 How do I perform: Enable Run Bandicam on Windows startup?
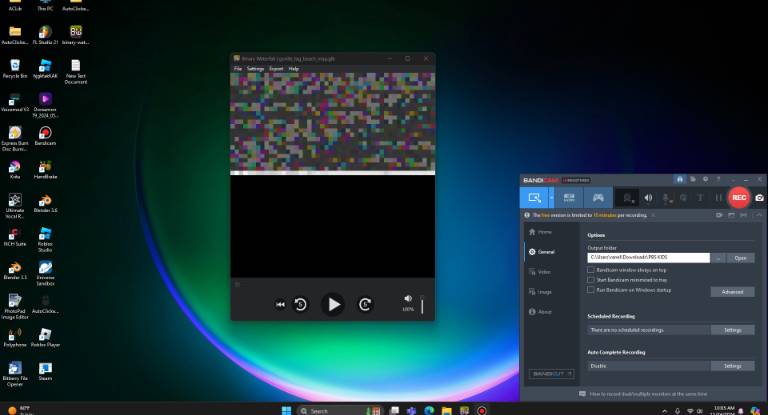tap(591, 290)
